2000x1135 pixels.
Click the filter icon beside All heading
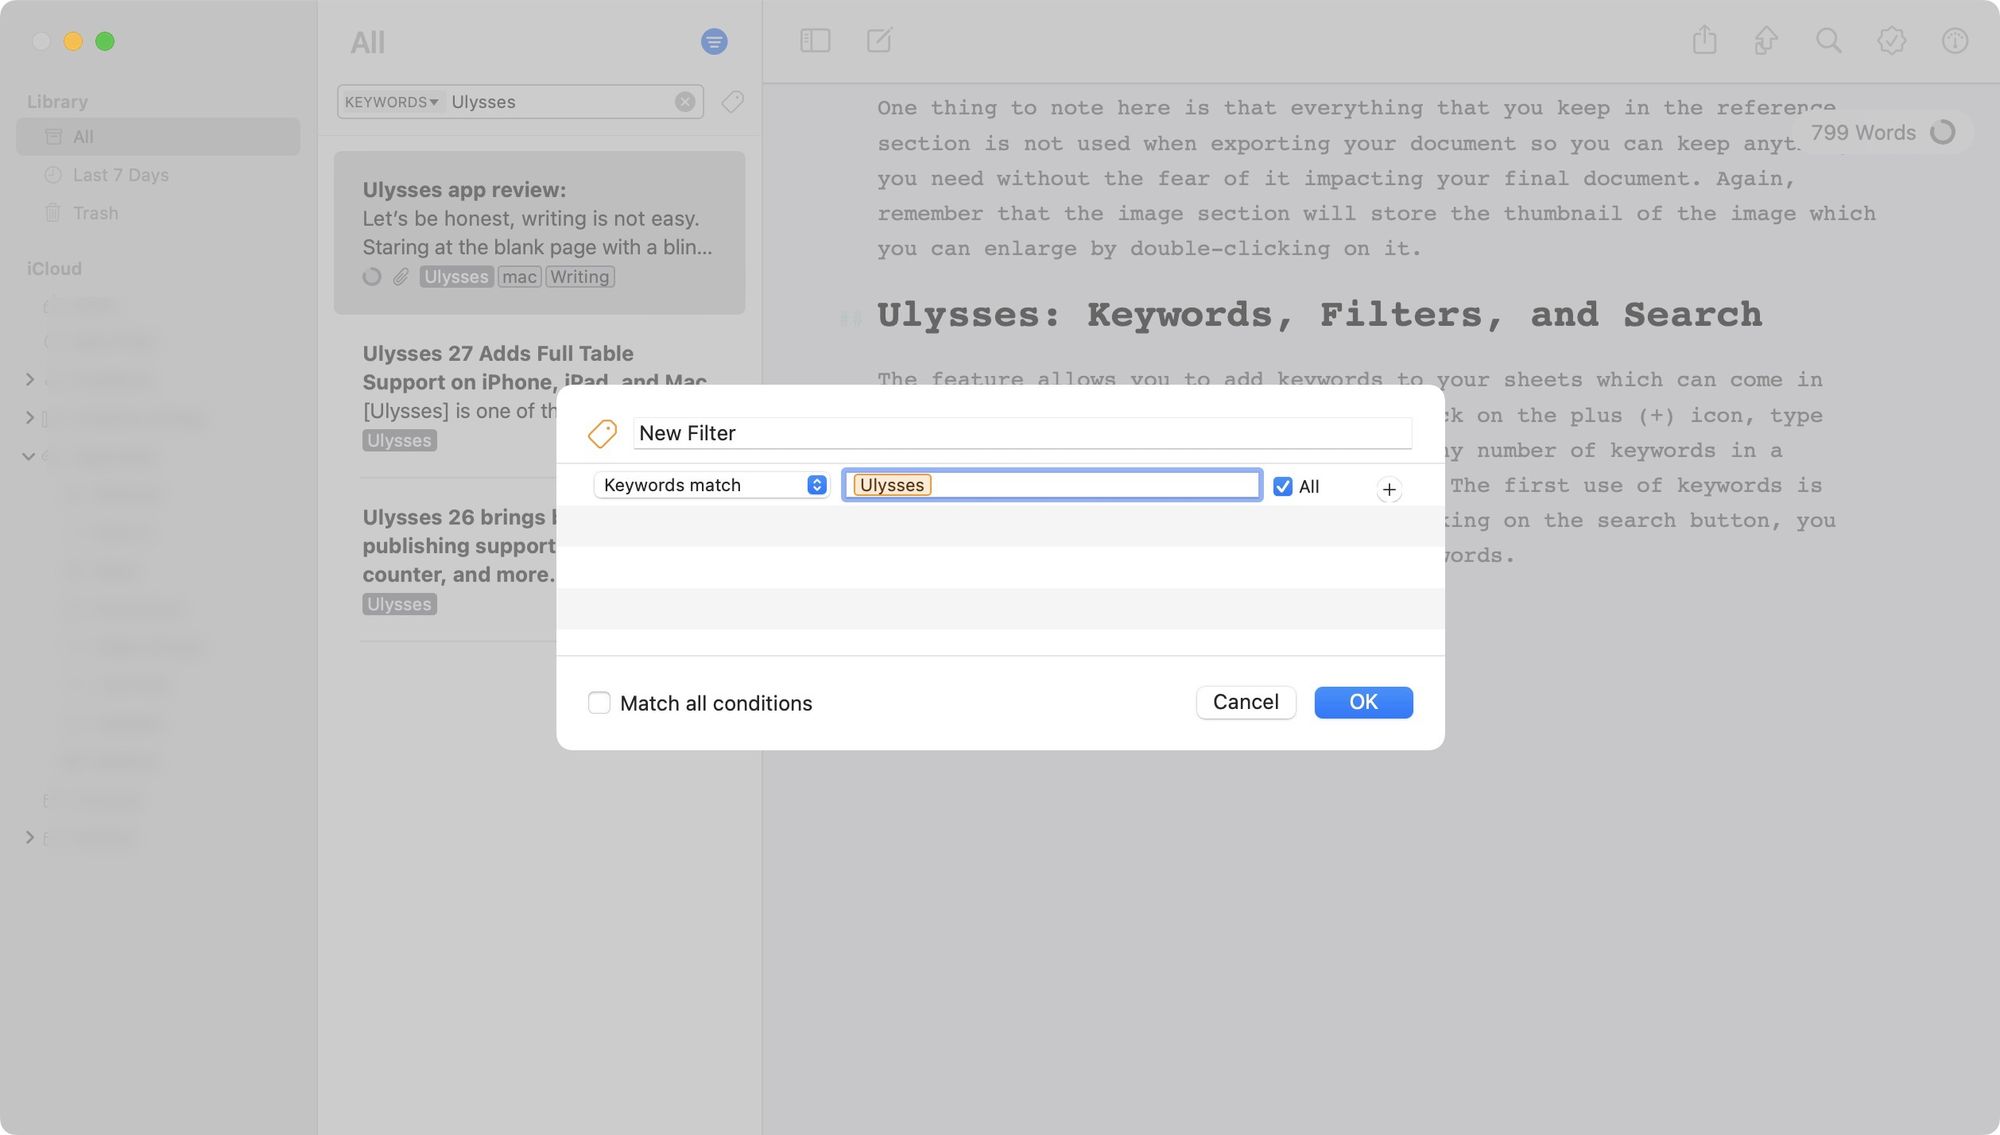714,42
